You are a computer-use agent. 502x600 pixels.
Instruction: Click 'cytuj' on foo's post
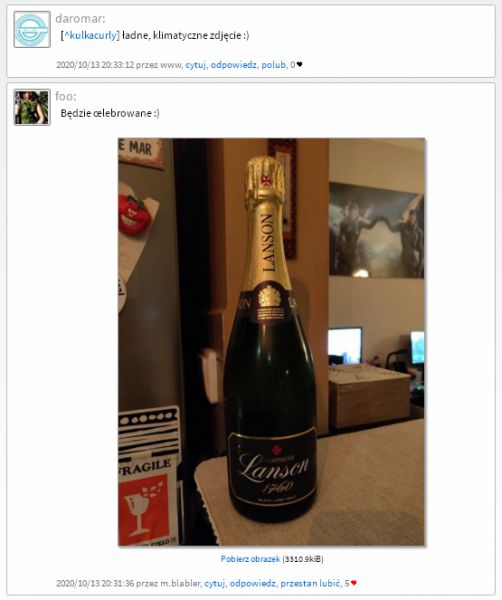coord(214,584)
